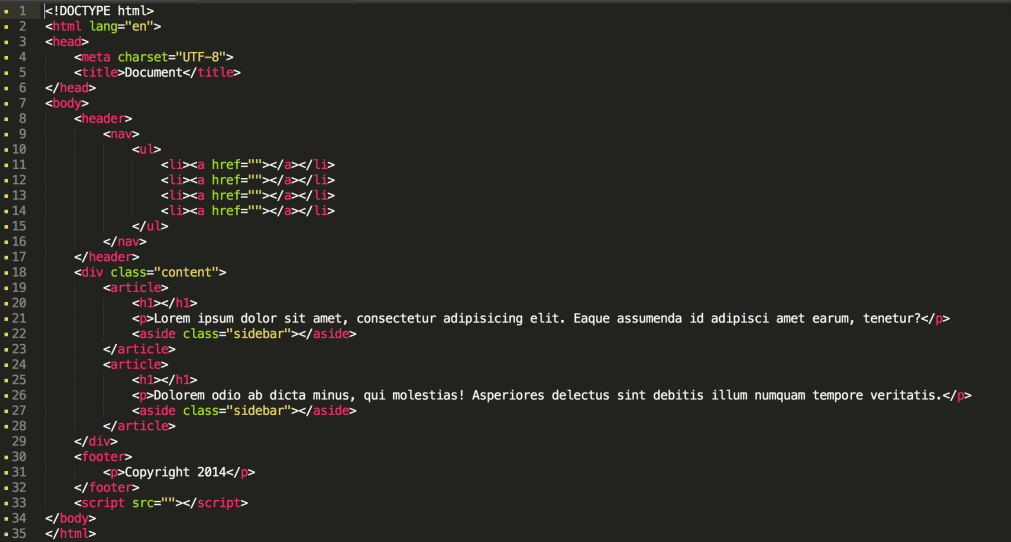
Task: Click the "Copyright 2014" text
Action: 175,473
